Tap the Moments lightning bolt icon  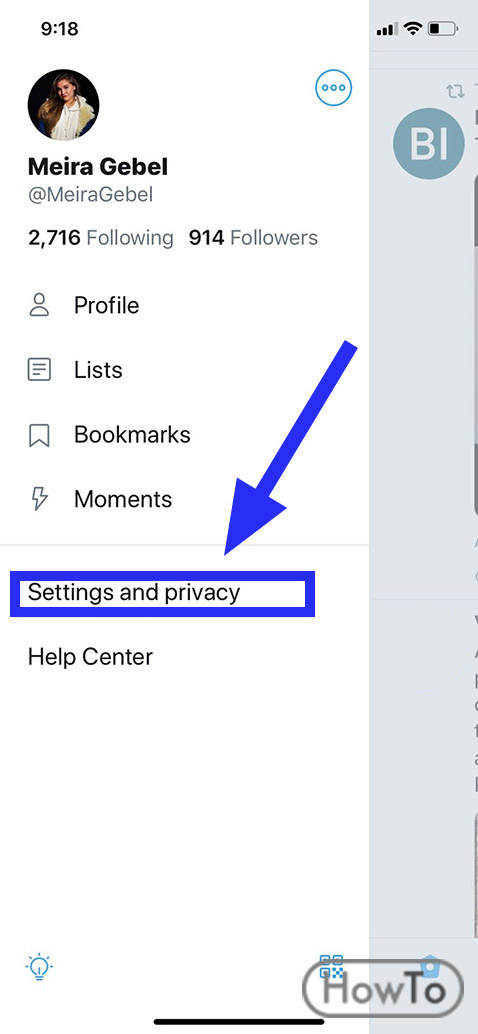(x=40, y=499)
